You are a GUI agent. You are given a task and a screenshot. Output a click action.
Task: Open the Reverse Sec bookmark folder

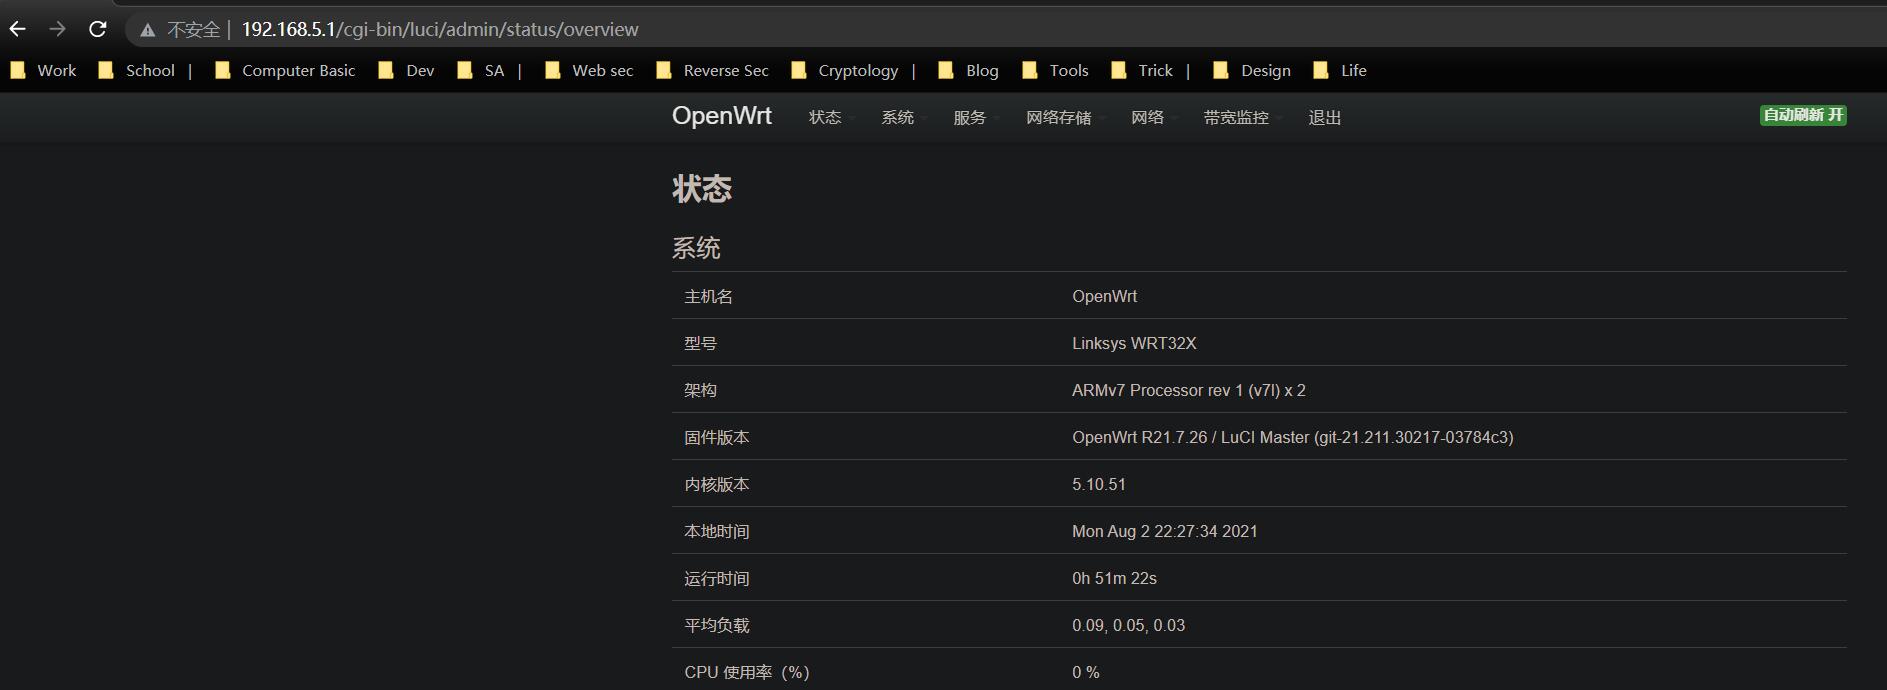(712, 70)
